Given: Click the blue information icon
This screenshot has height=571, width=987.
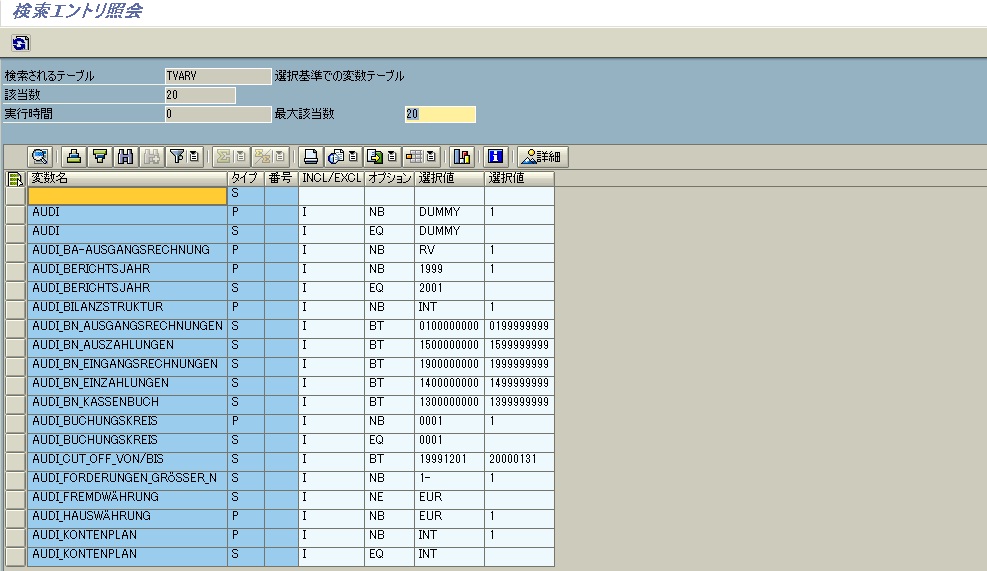Looking at the screenshot, I should coord(494,156).
